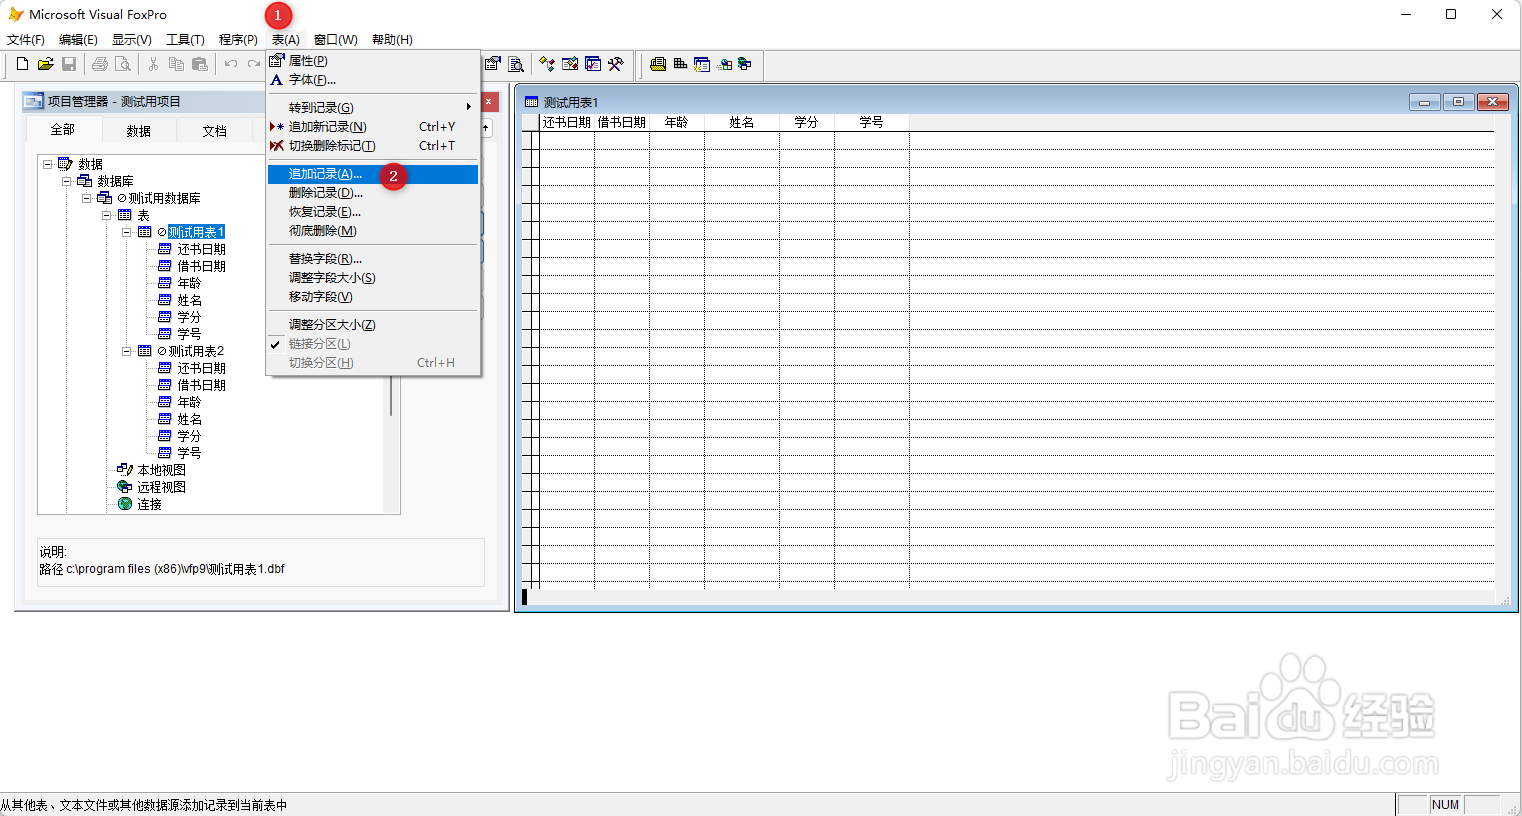
Task: Click the Copy toolbar icon
Action: point(176,64)
